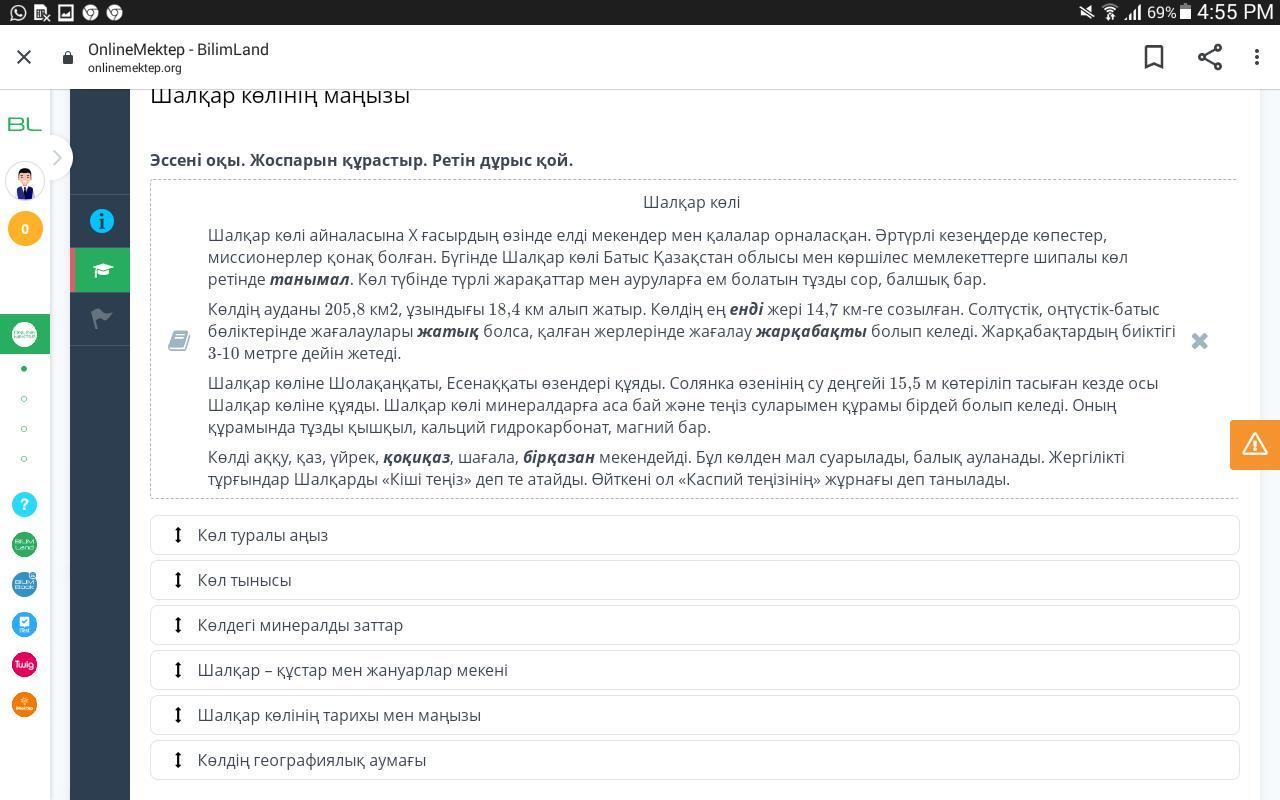Bookmark this OnlineMektep page

[1154, 57]
